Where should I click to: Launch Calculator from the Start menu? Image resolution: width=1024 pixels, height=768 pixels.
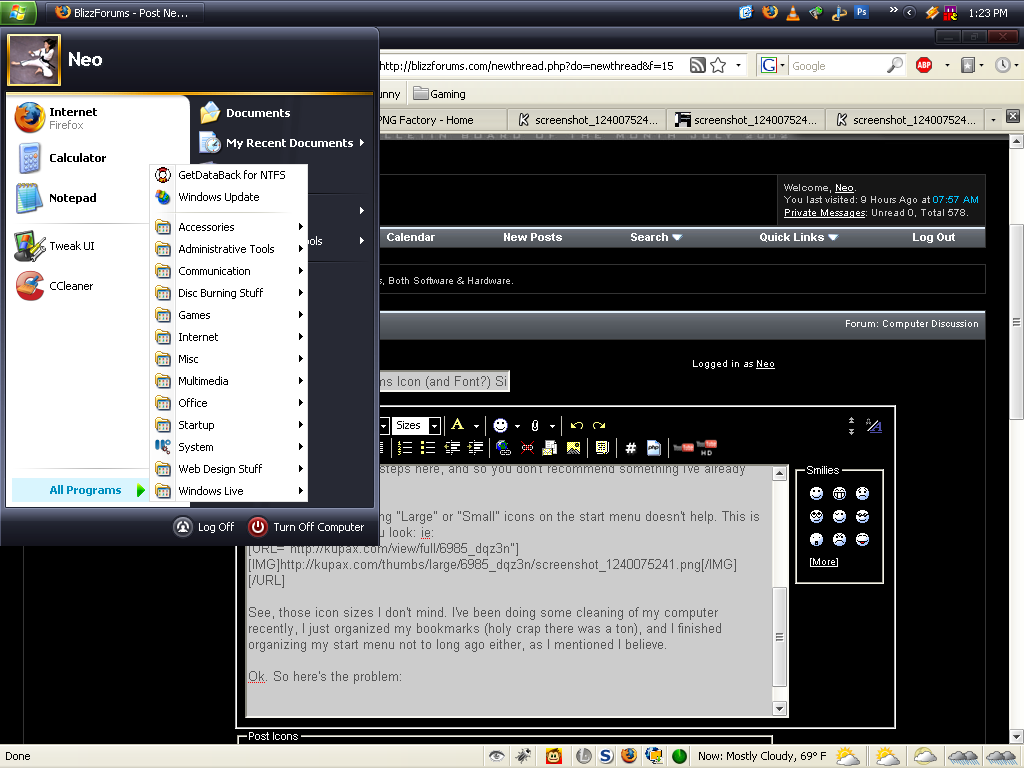point(98,158)
